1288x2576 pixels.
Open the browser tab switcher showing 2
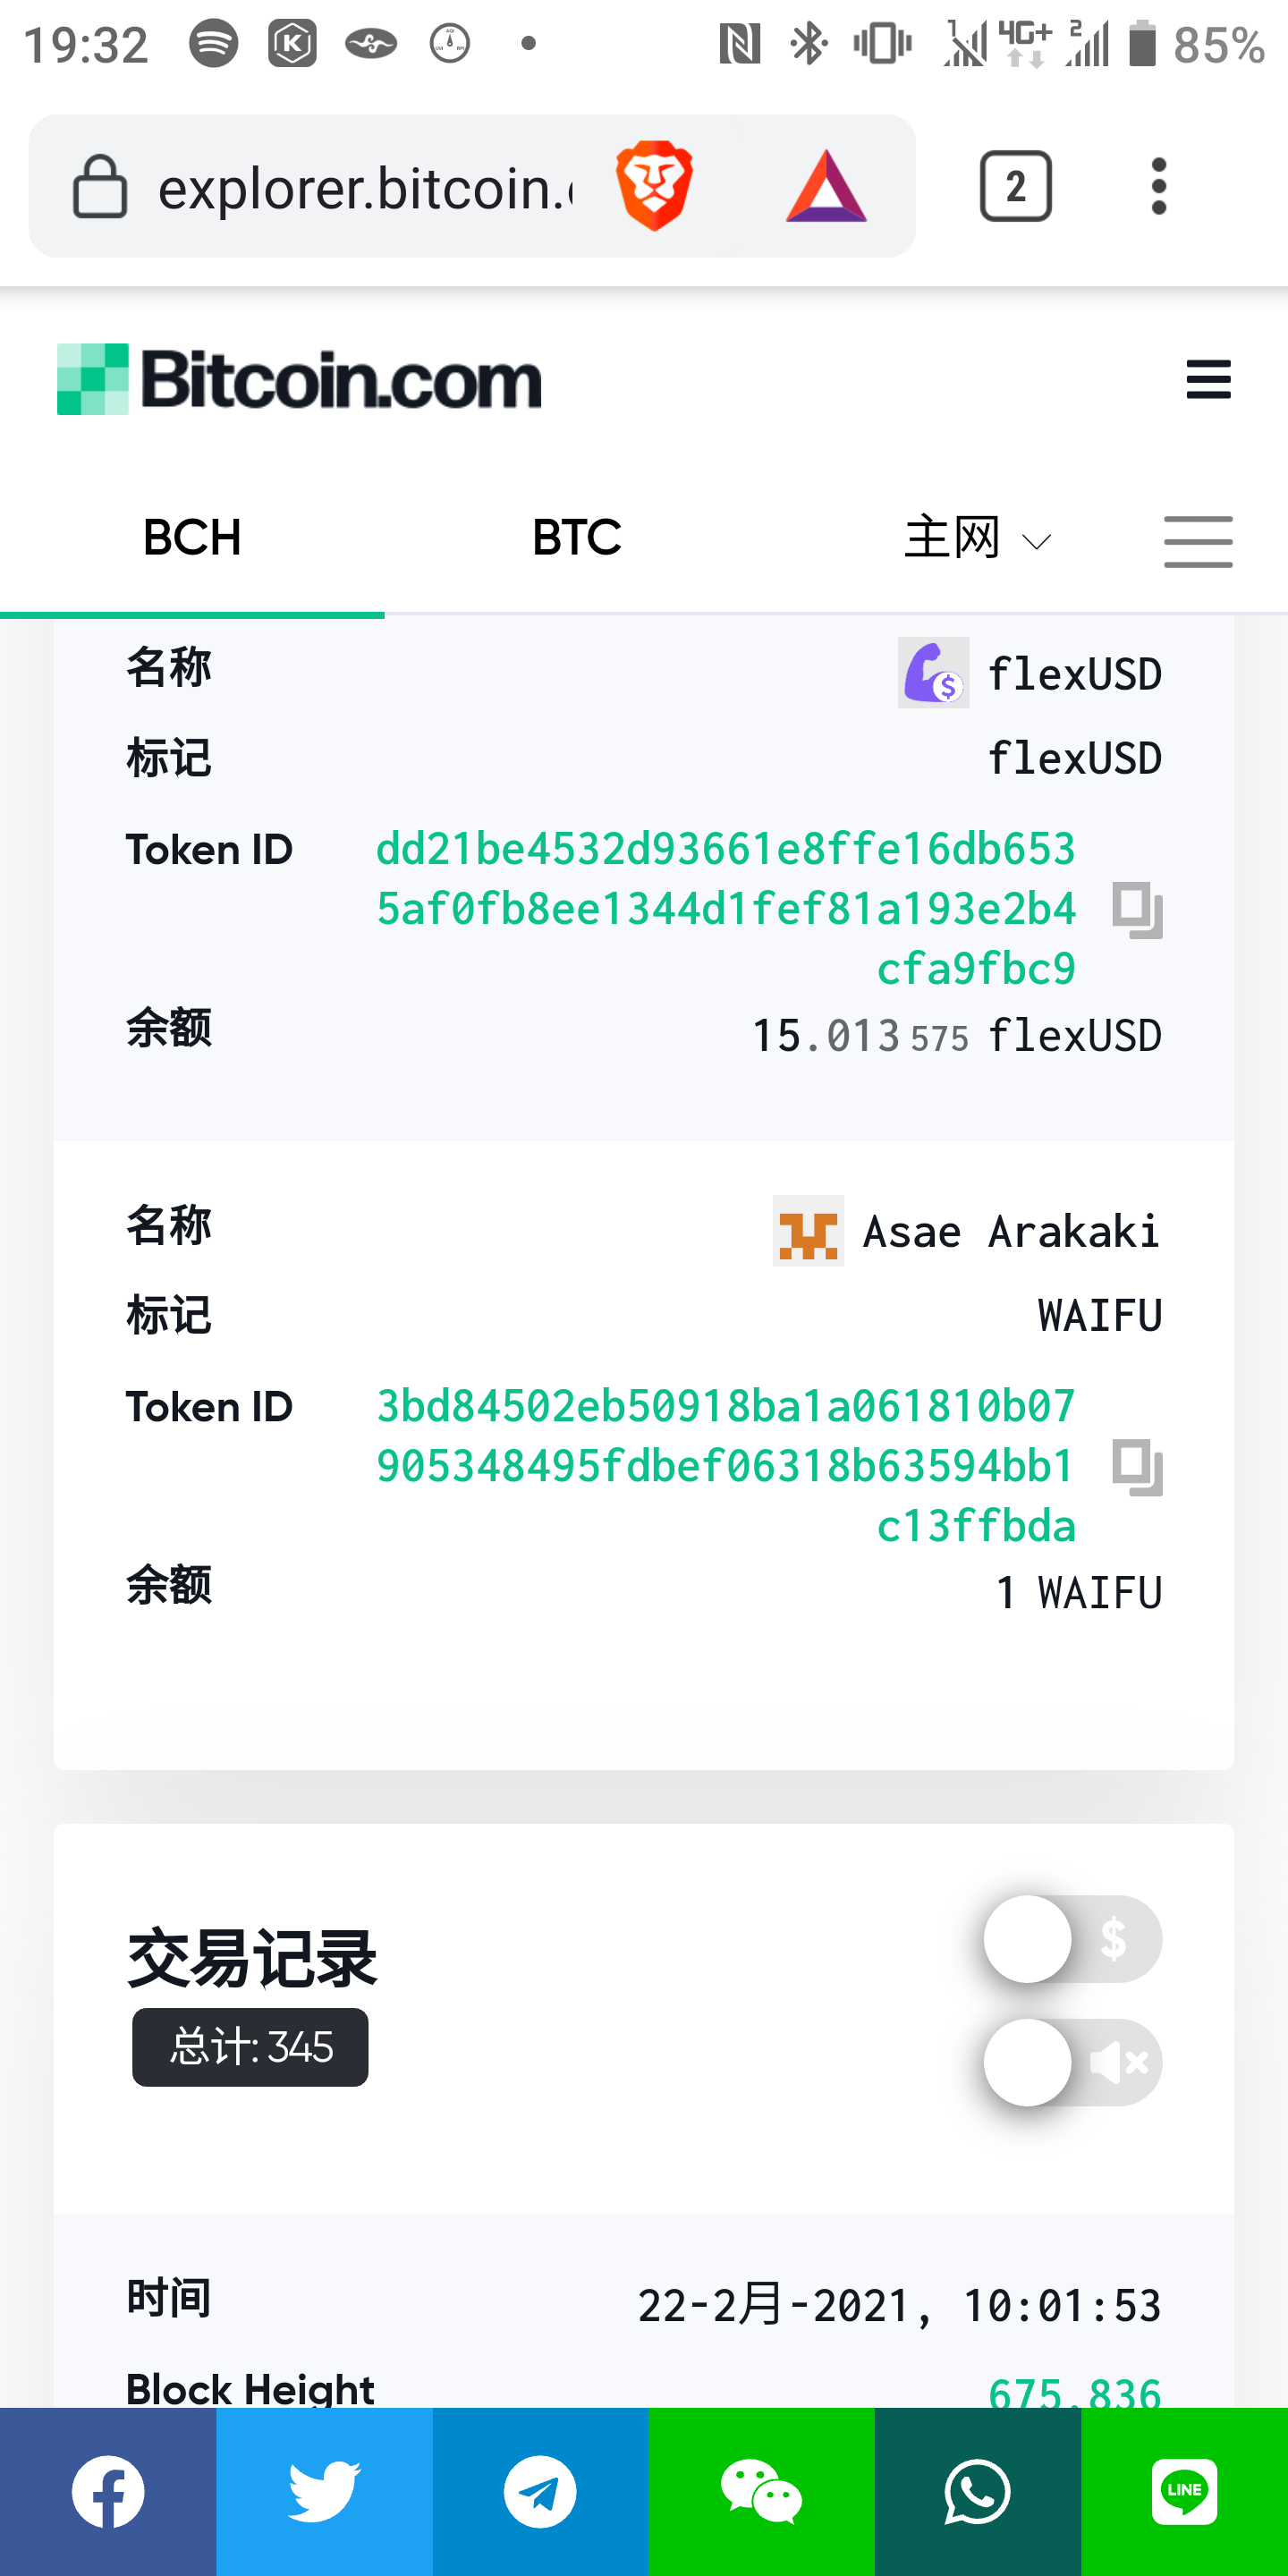[1015, 186]
